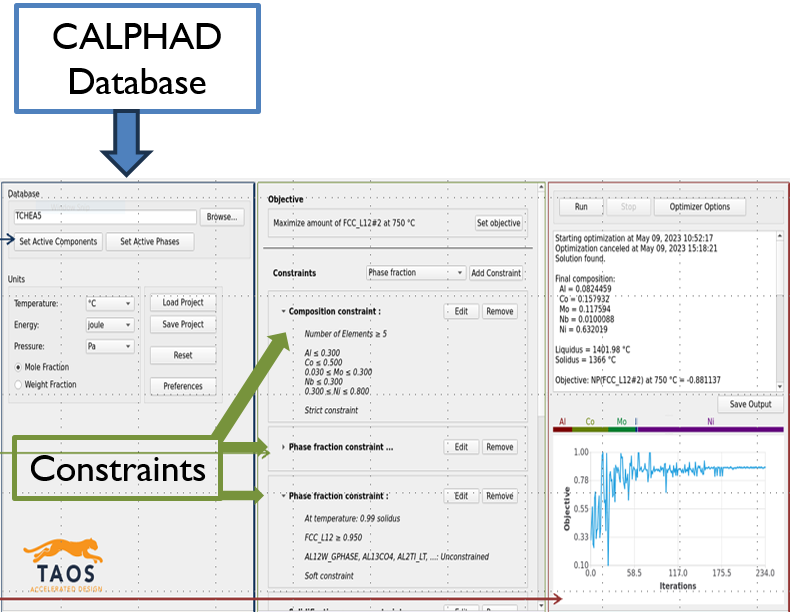Remove the 0.99 solidus phase fraction constraint
Image resolution: width=790 pixels, height=612 pixels.
[499, 496]
